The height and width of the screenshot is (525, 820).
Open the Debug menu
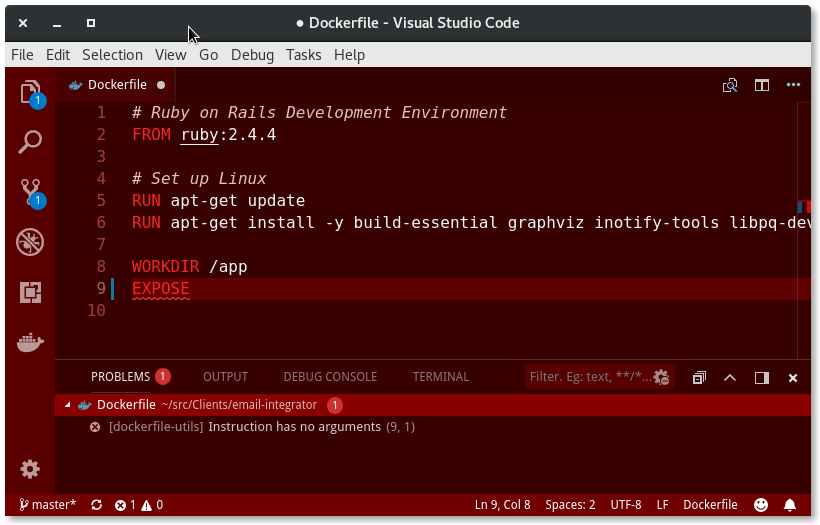[x=252, y=55]
